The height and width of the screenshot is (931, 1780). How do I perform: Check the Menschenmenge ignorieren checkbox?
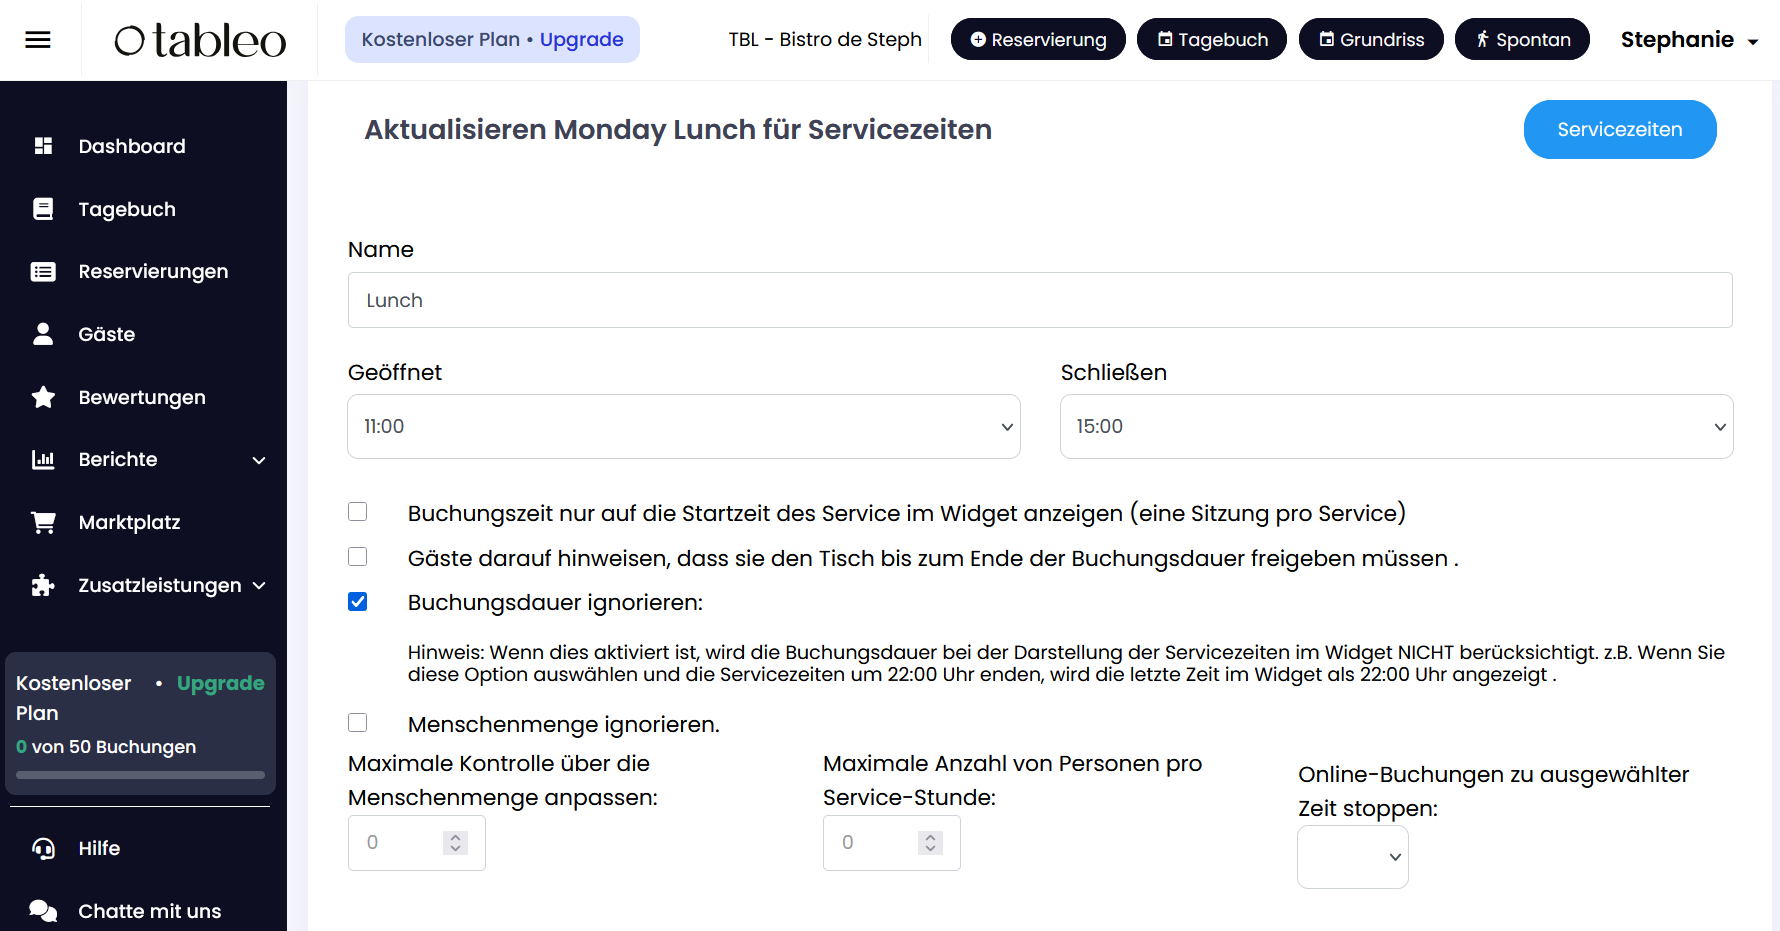(x=358, y=723)
